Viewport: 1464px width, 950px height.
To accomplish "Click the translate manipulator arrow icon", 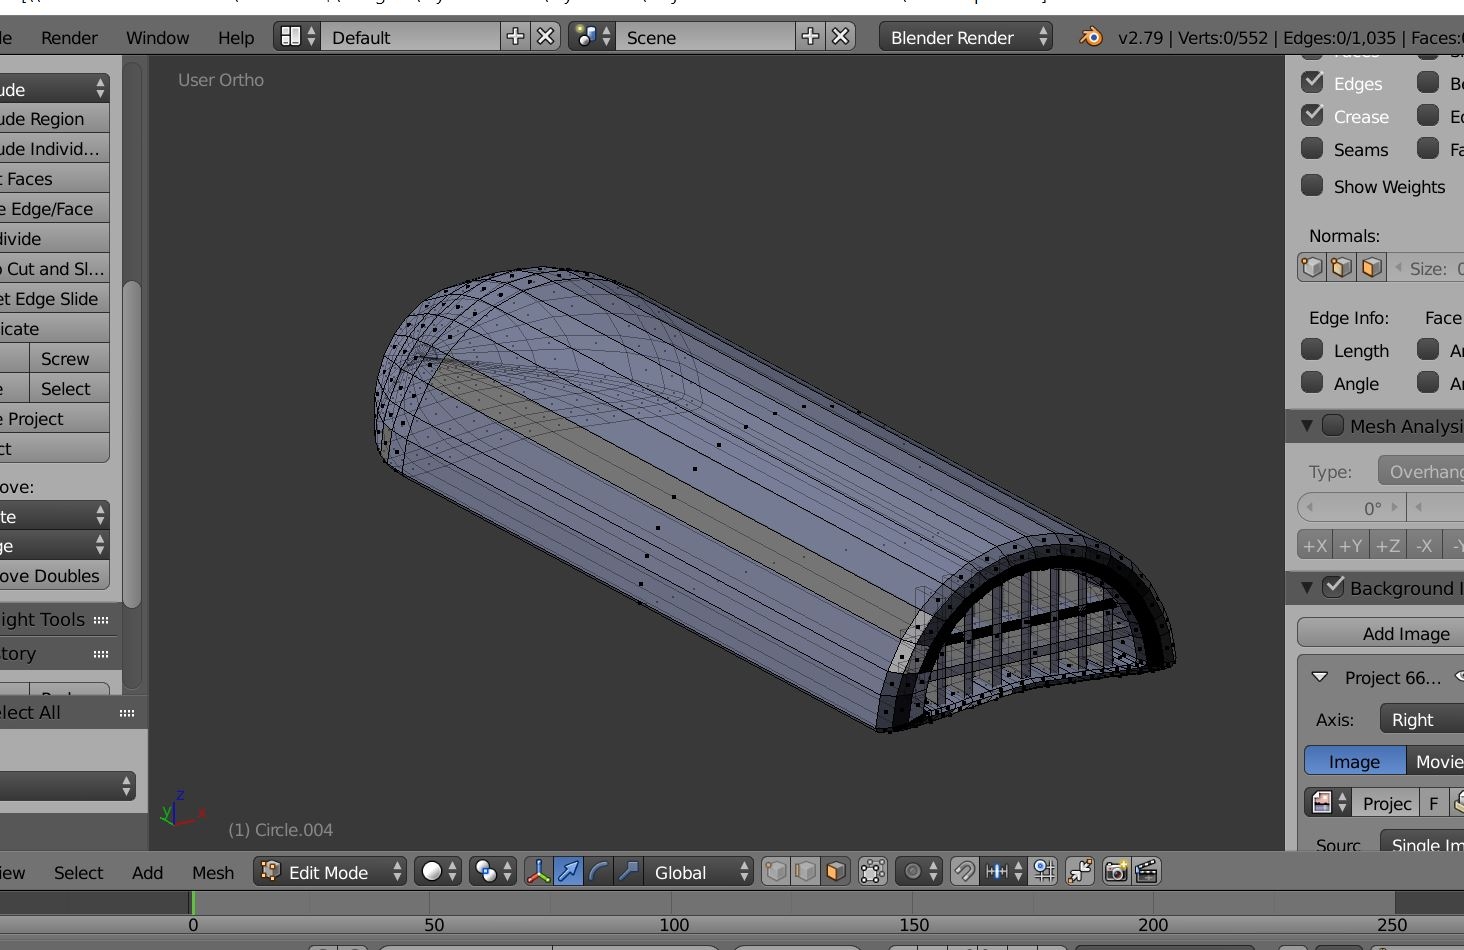I will point(568,872).
